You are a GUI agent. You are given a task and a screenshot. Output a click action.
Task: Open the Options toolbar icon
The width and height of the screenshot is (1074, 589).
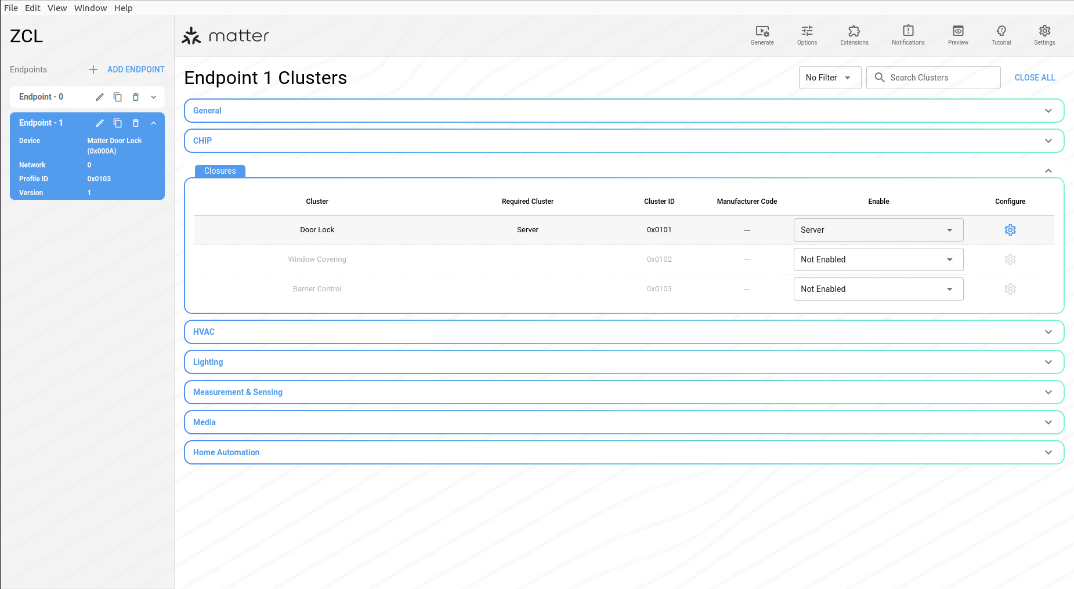click(x=807, y=34)
